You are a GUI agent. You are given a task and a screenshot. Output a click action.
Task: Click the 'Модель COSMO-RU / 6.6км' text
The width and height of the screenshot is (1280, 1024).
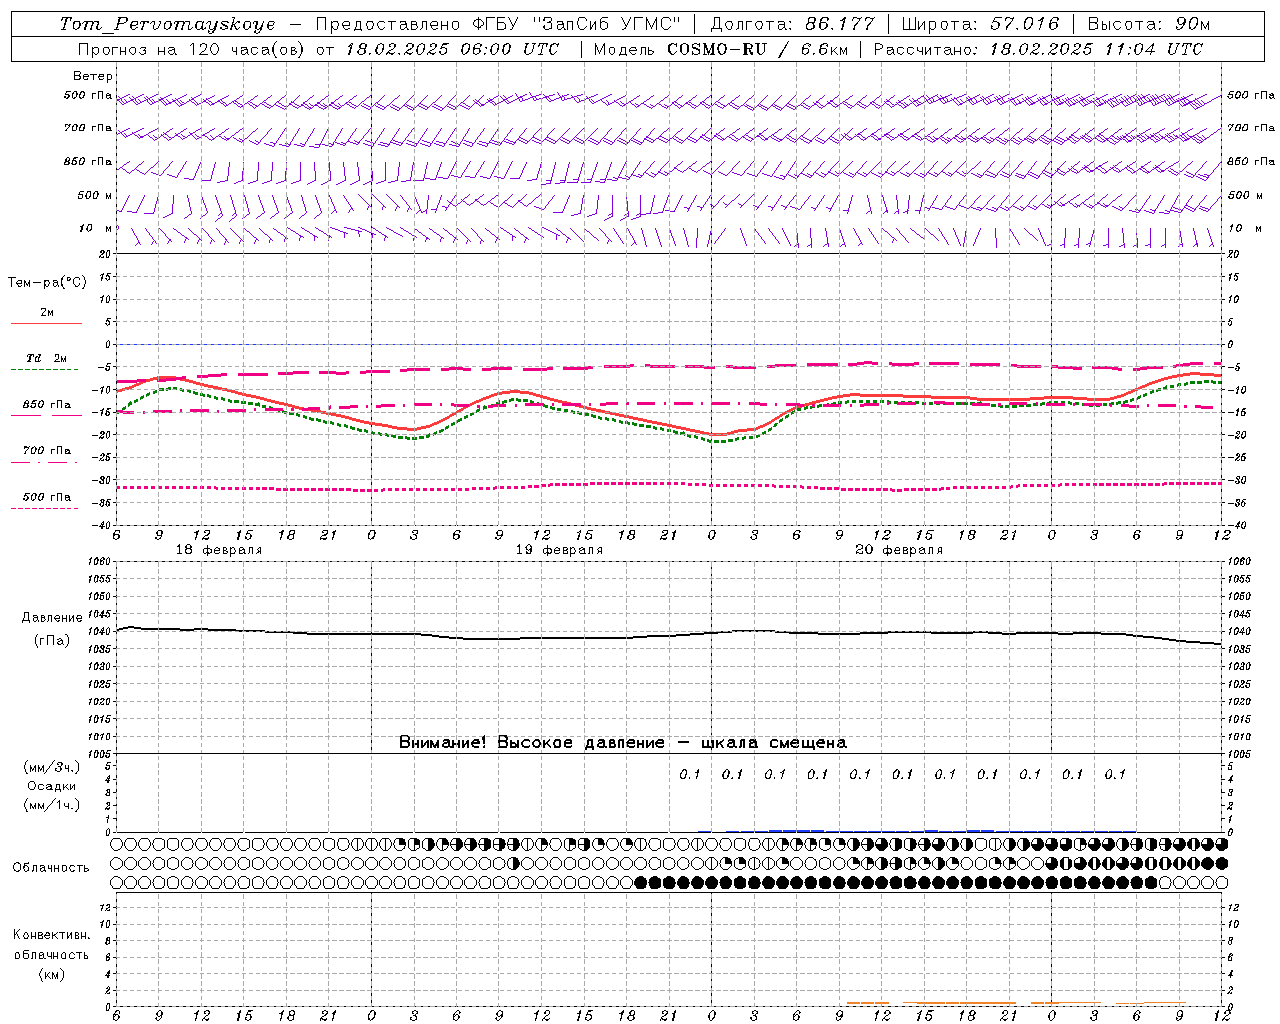point(720,49)
